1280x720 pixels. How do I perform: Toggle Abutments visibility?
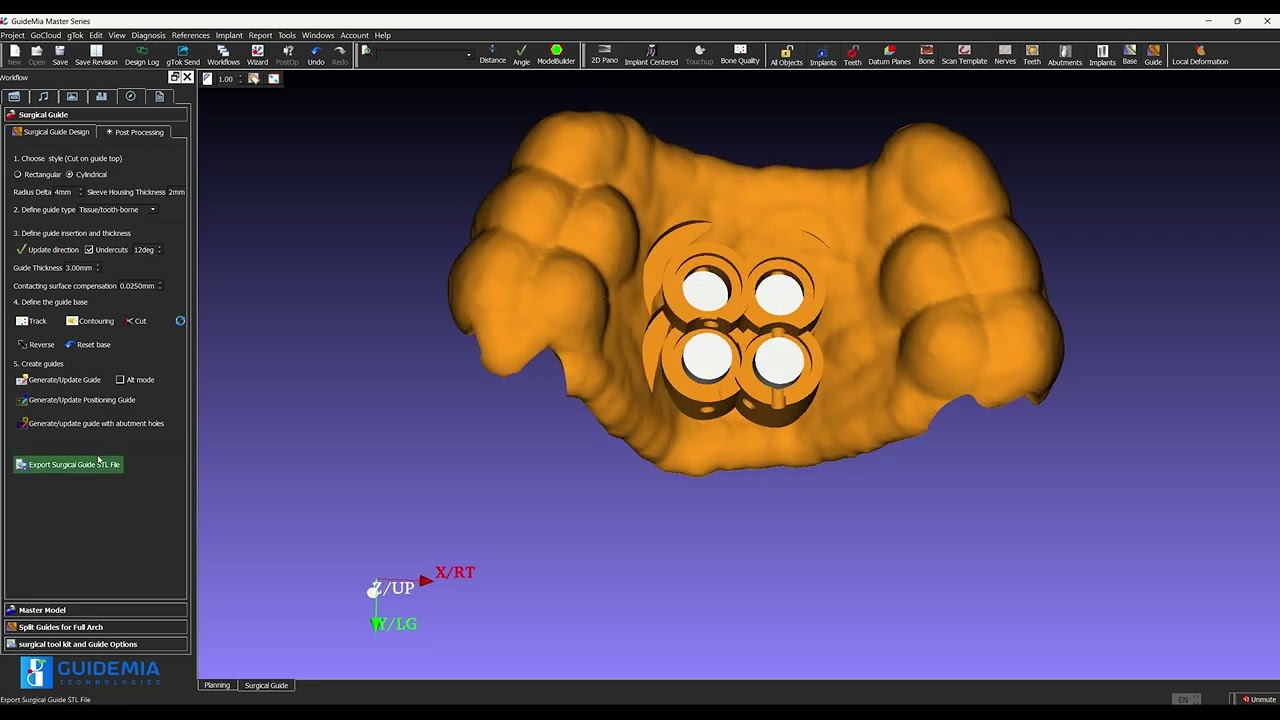(x=1064, y=55)
